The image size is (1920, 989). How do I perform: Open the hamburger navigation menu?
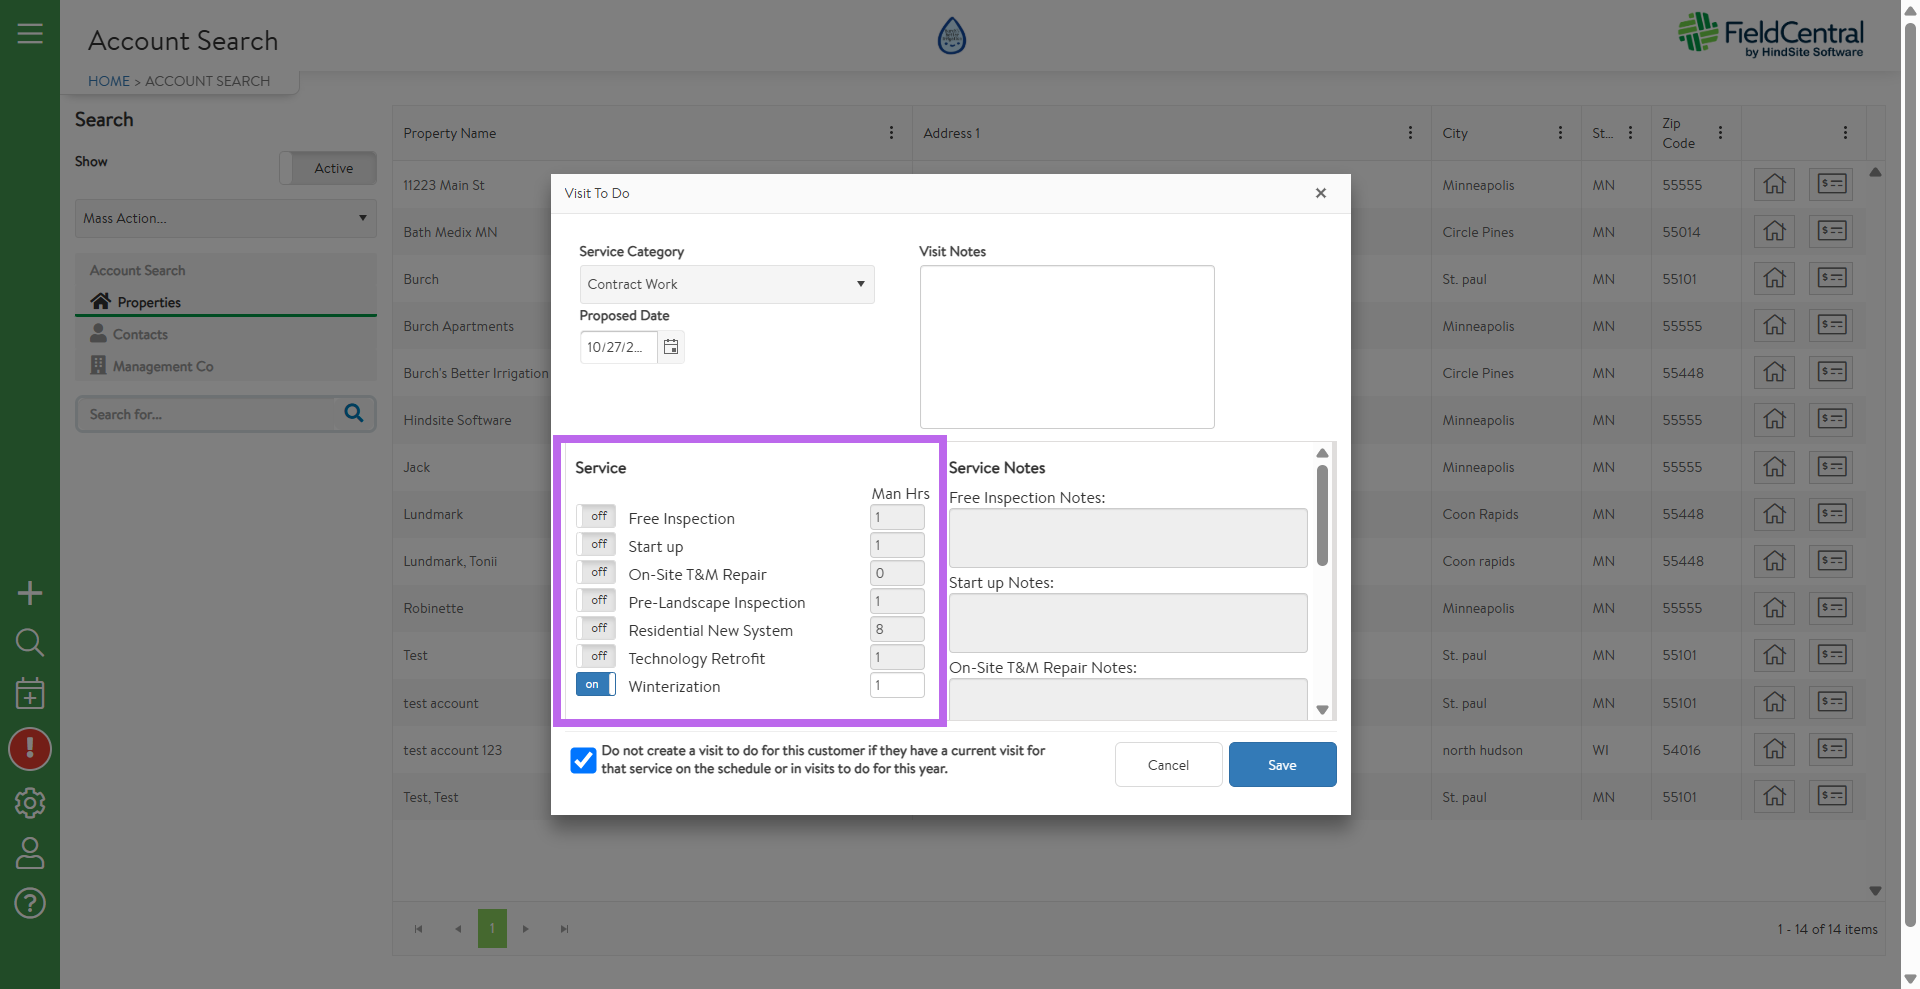pos(30,34)
